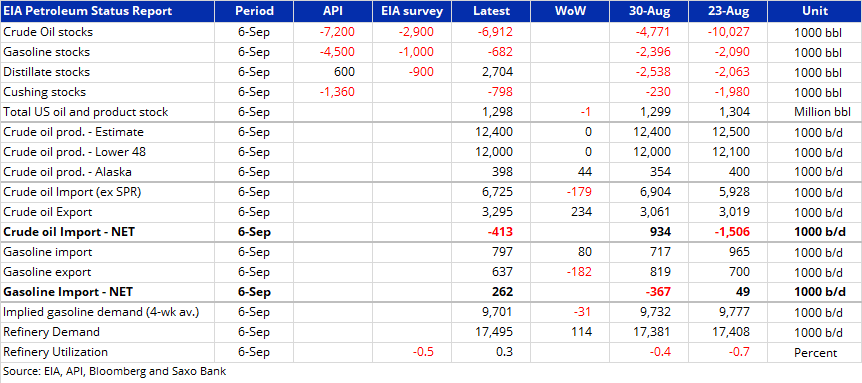Click the 23-Aug bold value -1,506

click(x=732, y=232)
